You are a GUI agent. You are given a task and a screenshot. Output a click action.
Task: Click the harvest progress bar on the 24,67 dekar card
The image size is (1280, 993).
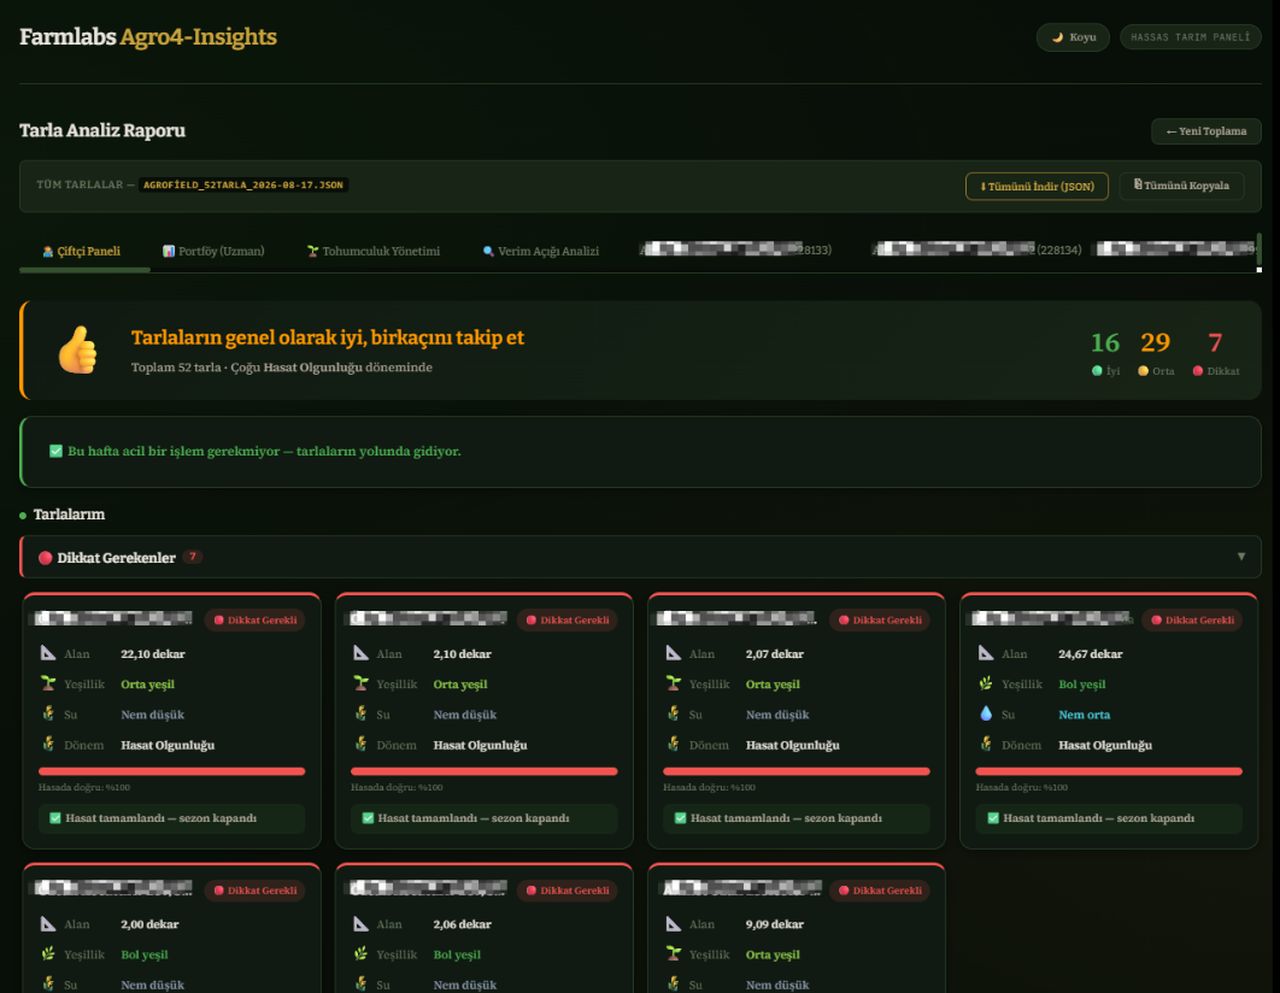click(x=1109, y=771)
